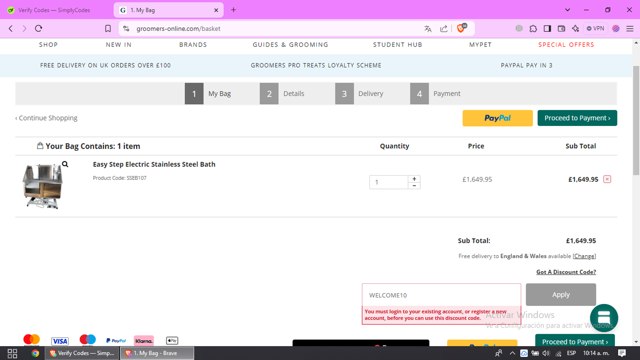Show hidden system tray icons chevron

[x=512, y=353]
